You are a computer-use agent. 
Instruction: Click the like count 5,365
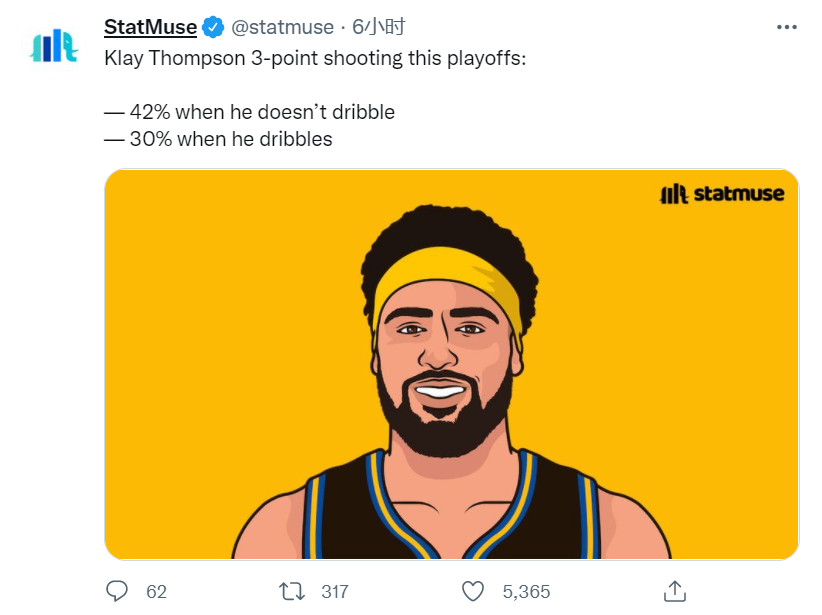(526, 592)
